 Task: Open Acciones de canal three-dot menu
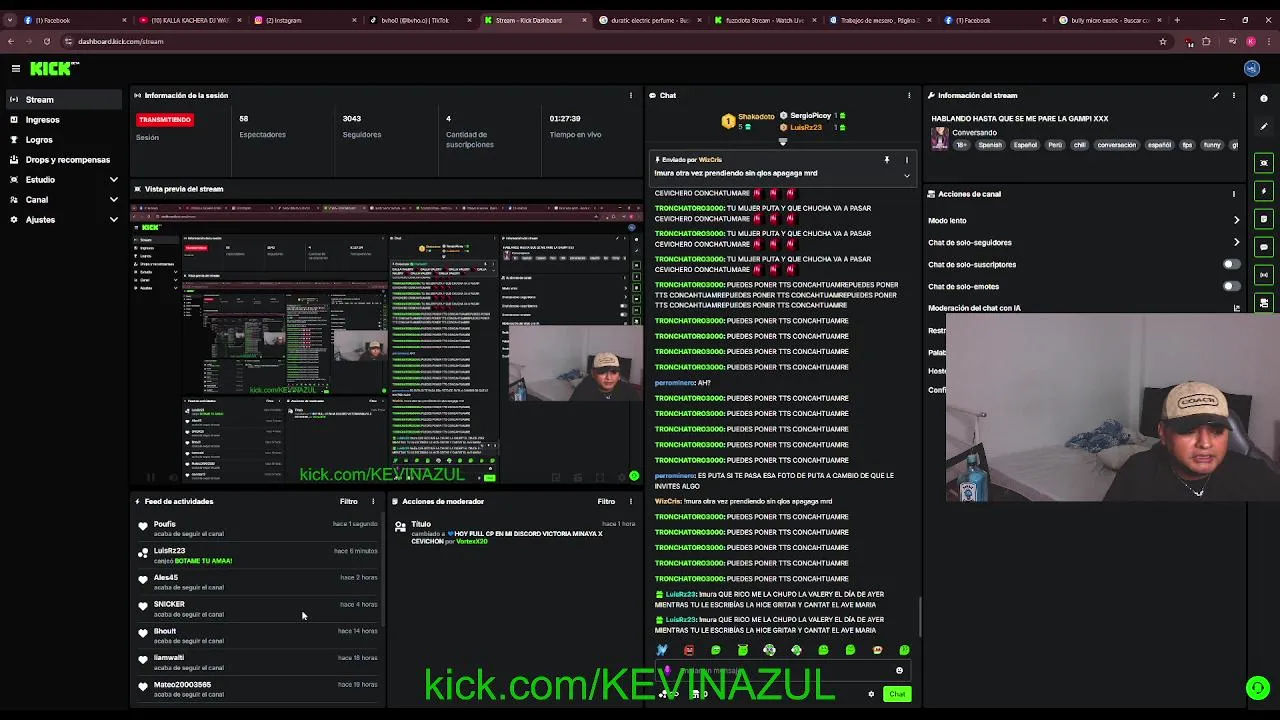click(x=1234, y=193)
